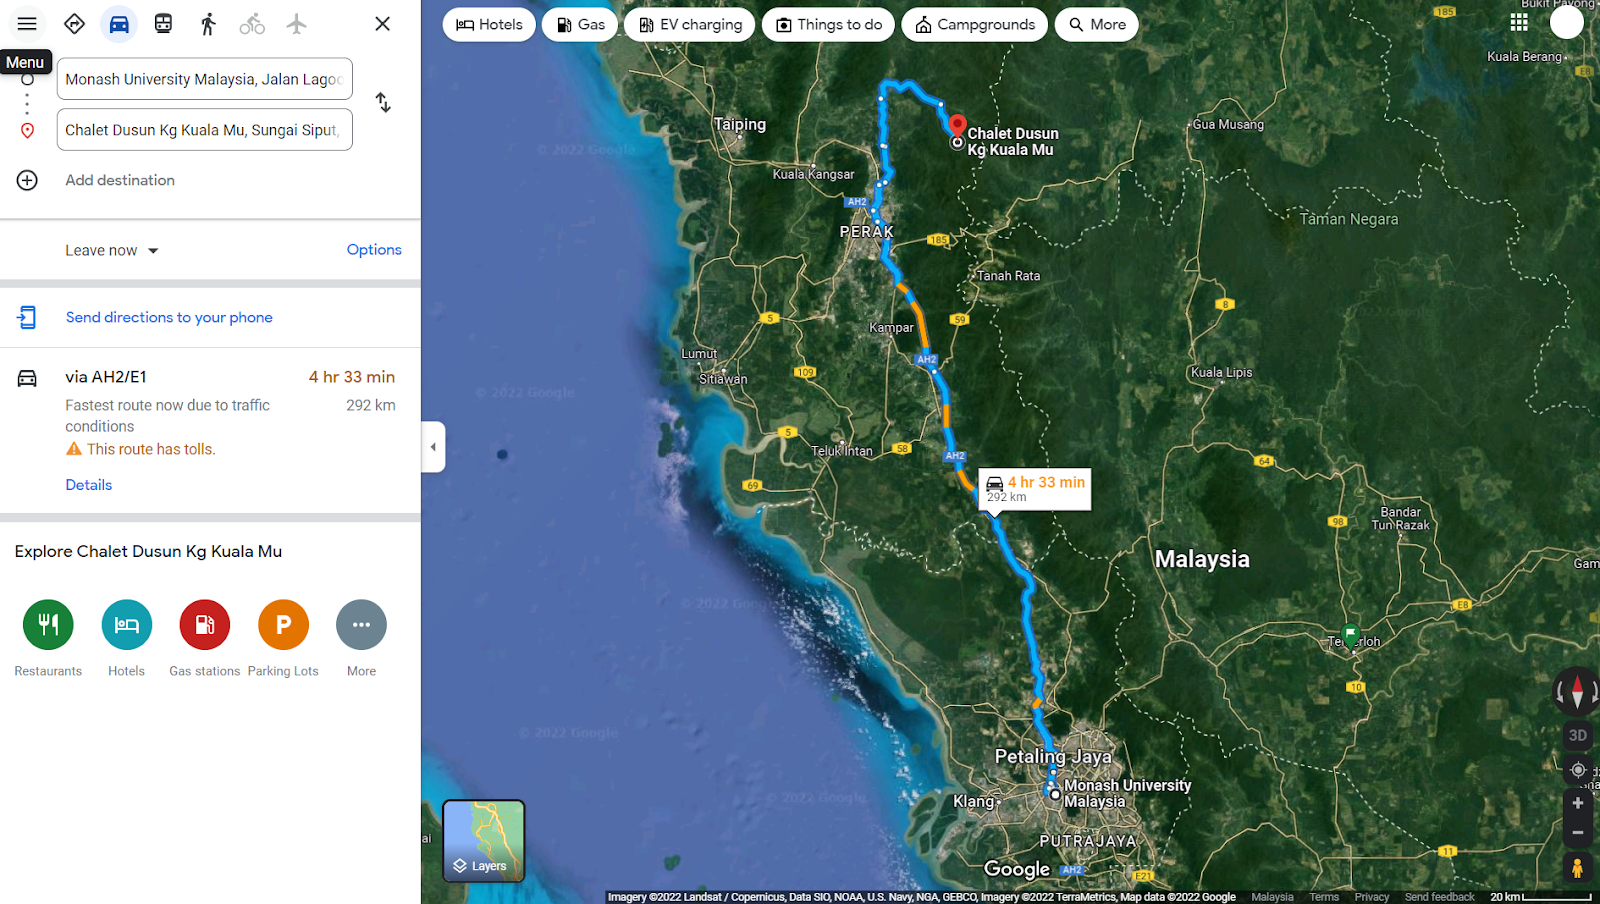
Task: Reset compass to north
Action: click(1577, 691)
